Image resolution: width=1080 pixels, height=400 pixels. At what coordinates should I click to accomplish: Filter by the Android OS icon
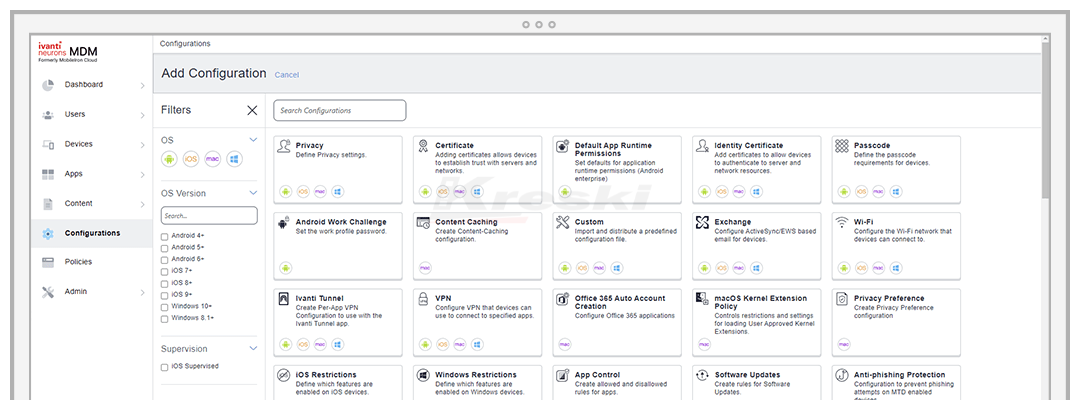click(169, 159)
